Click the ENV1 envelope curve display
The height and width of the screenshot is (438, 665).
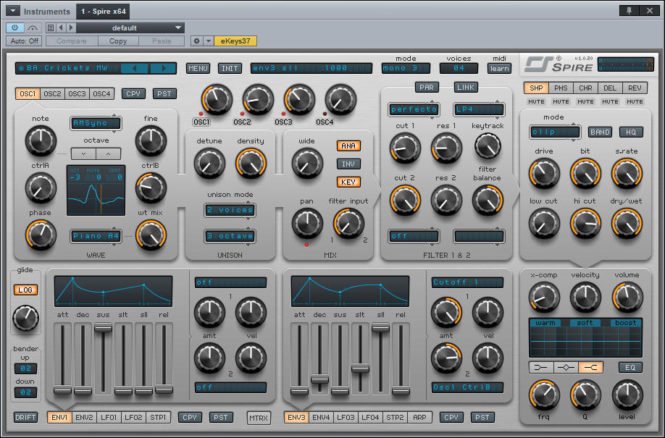coord(113,291)
